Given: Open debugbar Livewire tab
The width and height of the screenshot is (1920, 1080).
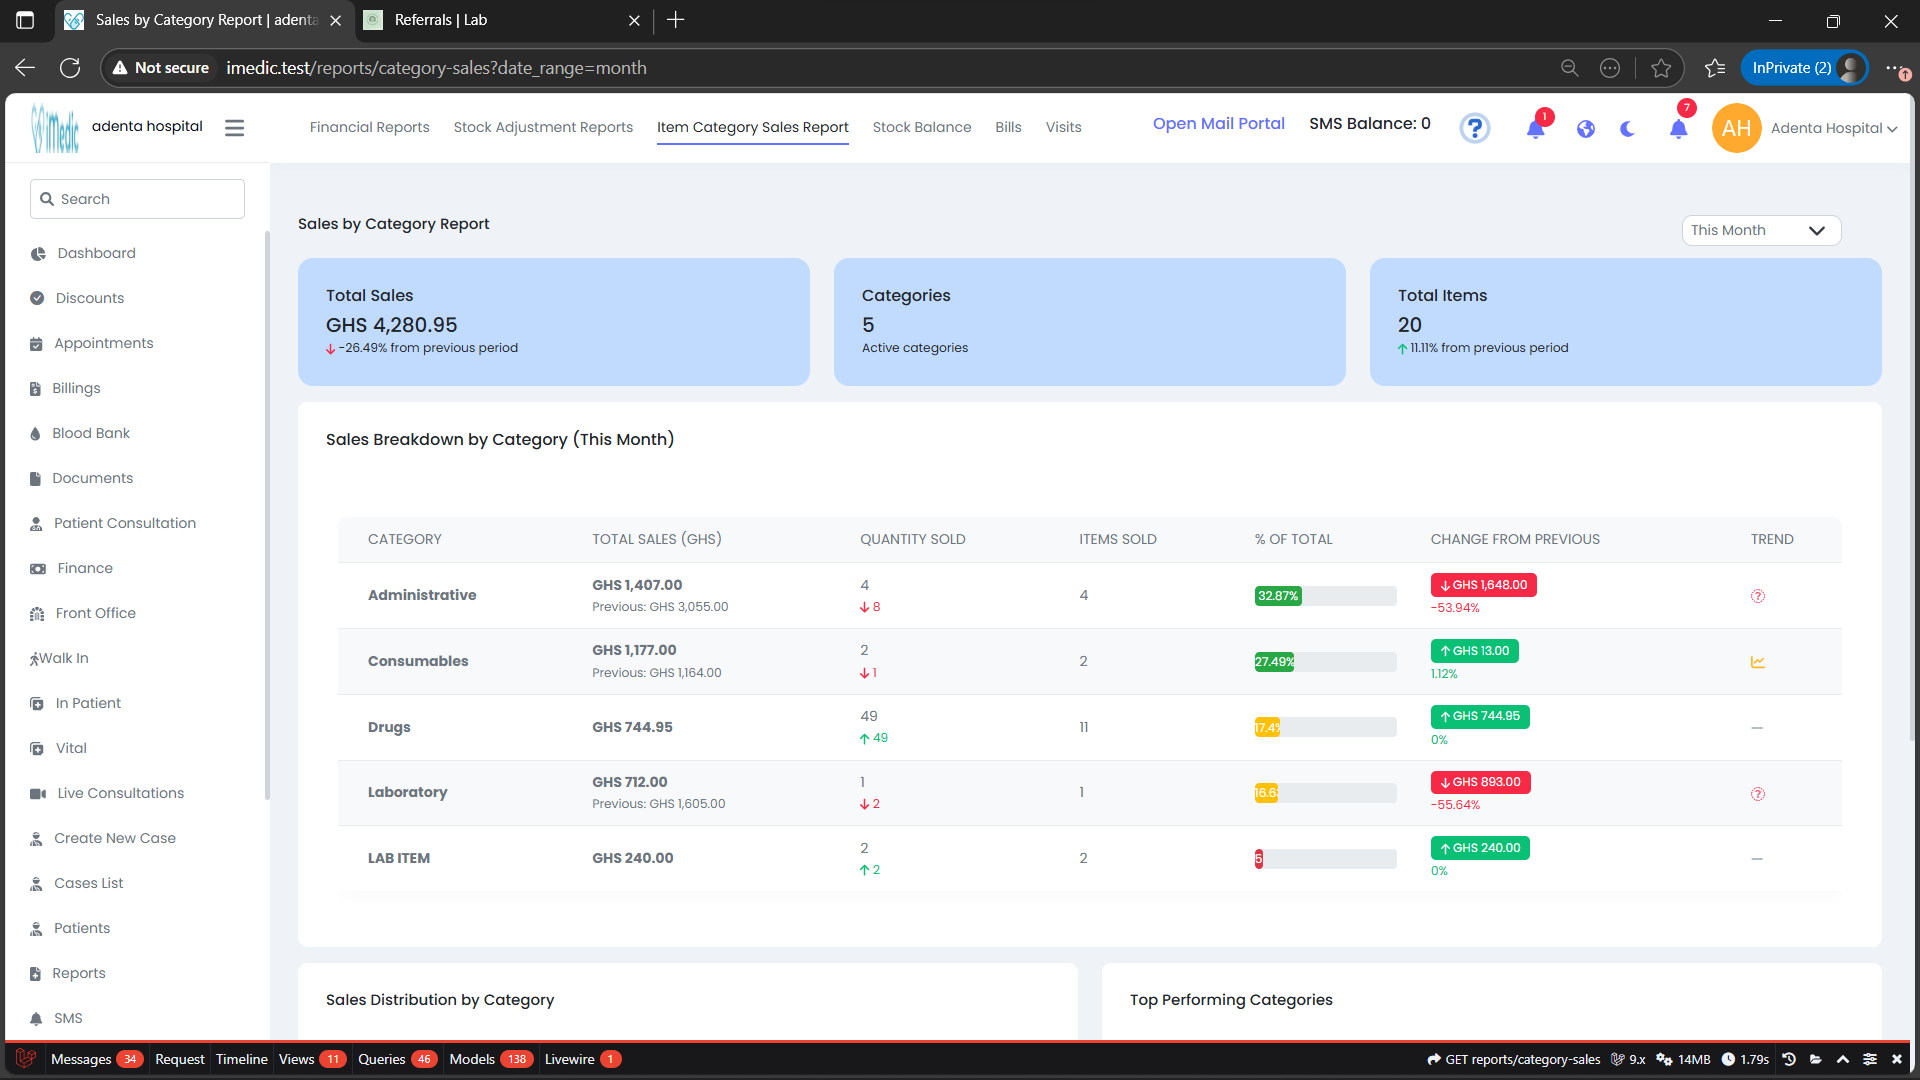Looking at the screenshot, I should point(582,1059).
